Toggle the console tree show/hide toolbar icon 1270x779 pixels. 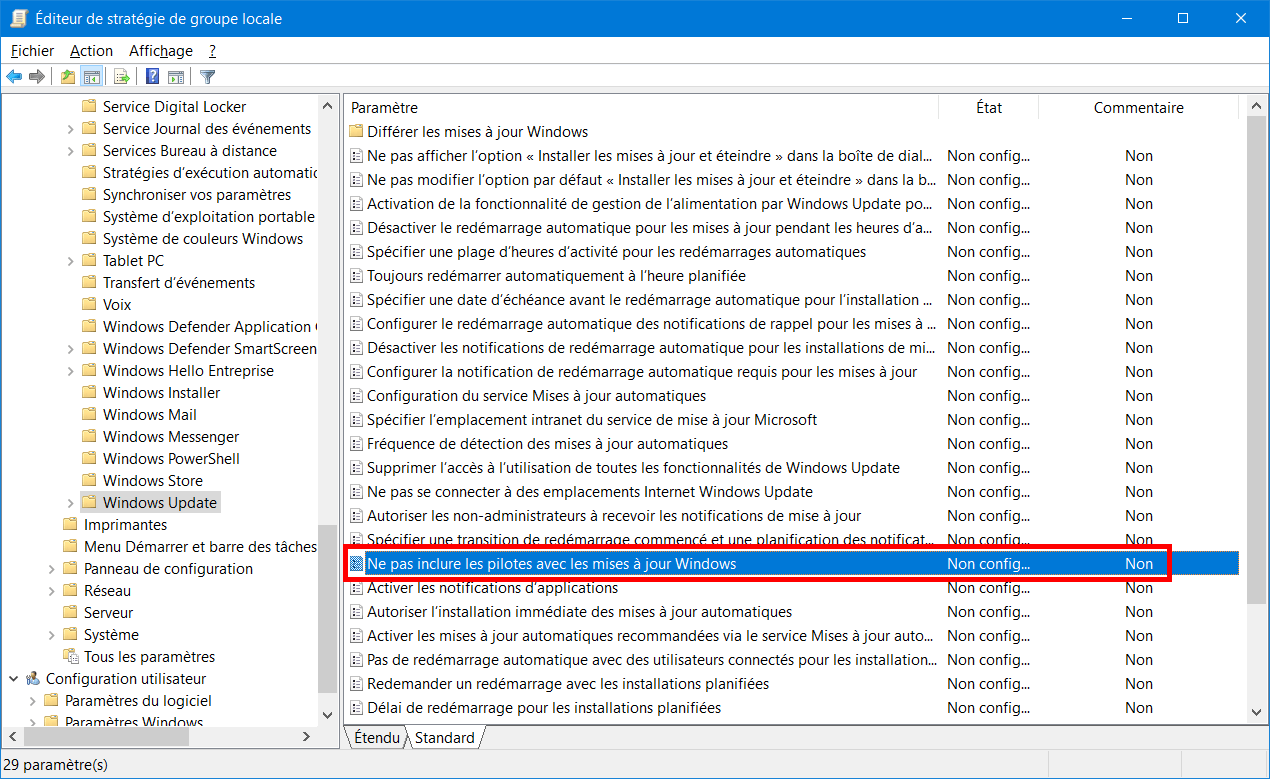coord(92,77)
